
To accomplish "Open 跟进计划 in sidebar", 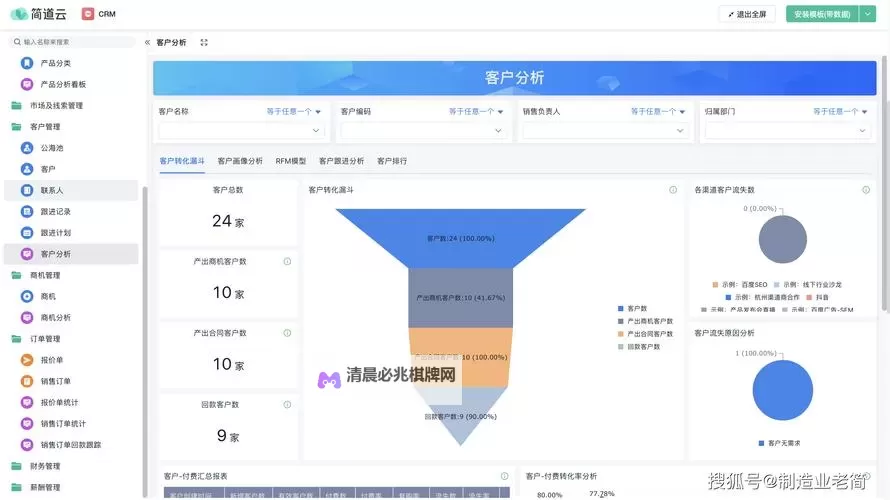I will point(55,233).
